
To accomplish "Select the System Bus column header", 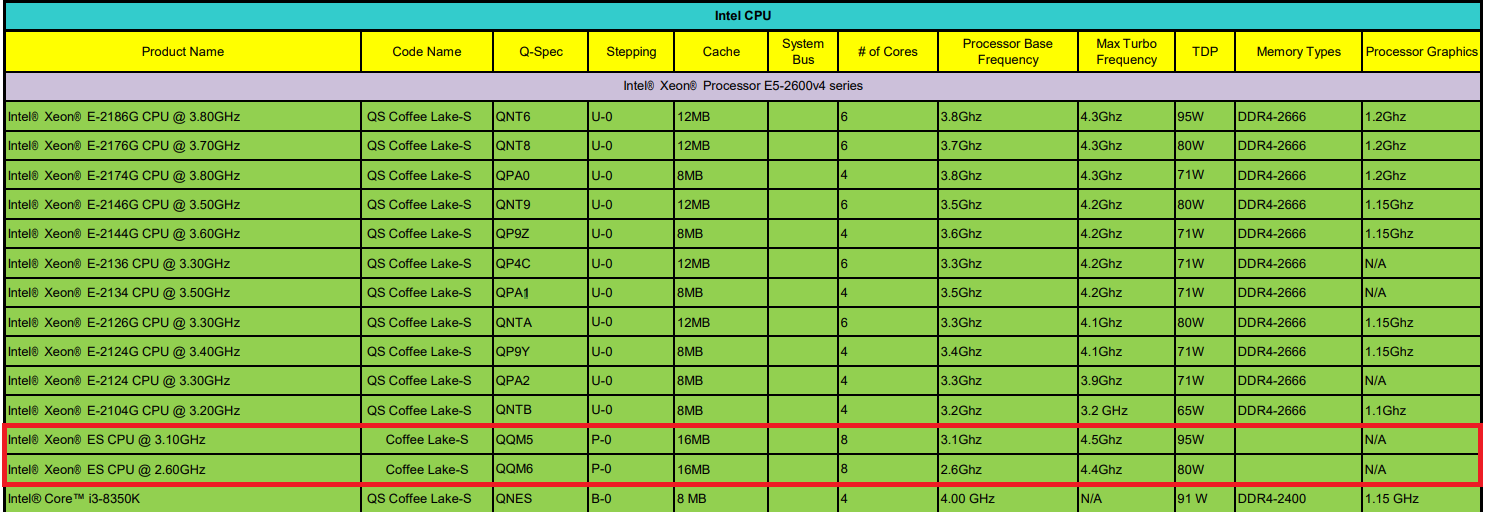I will [803, 51].
